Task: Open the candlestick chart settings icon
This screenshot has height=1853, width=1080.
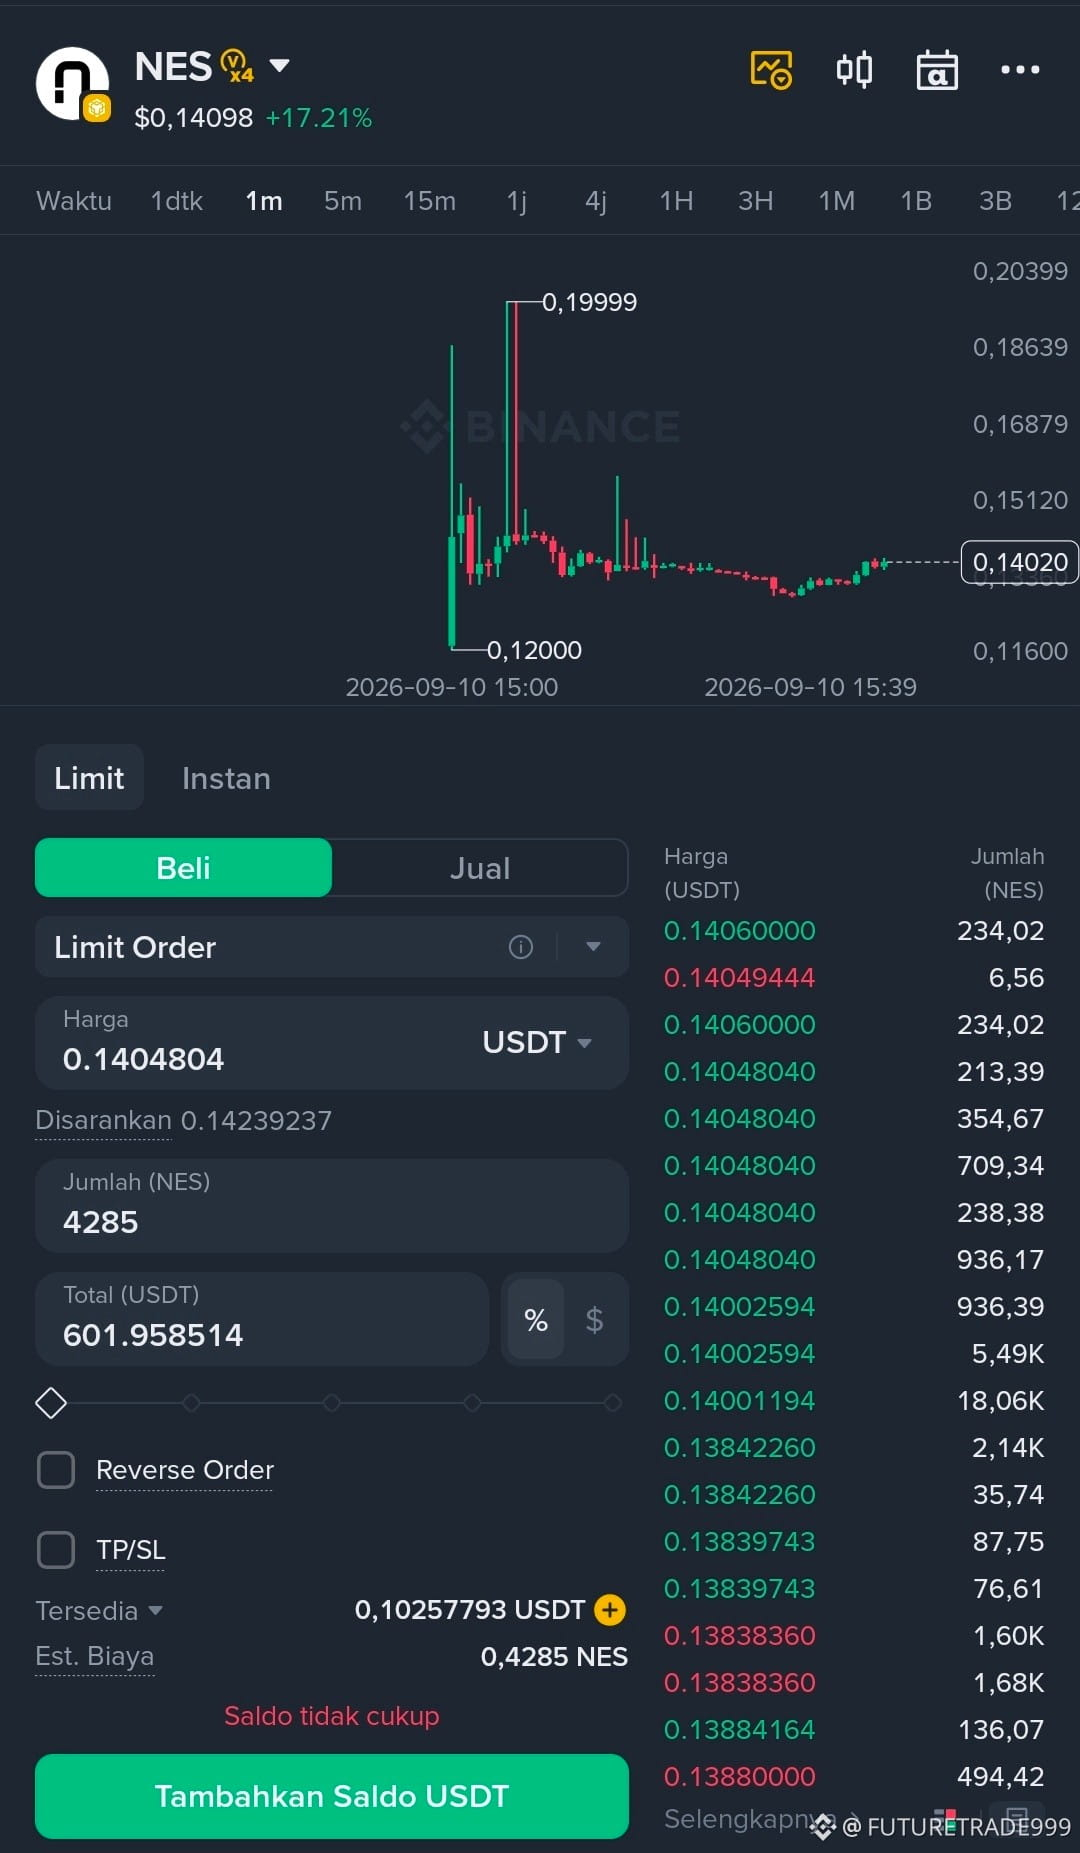Action: point(854,70)
